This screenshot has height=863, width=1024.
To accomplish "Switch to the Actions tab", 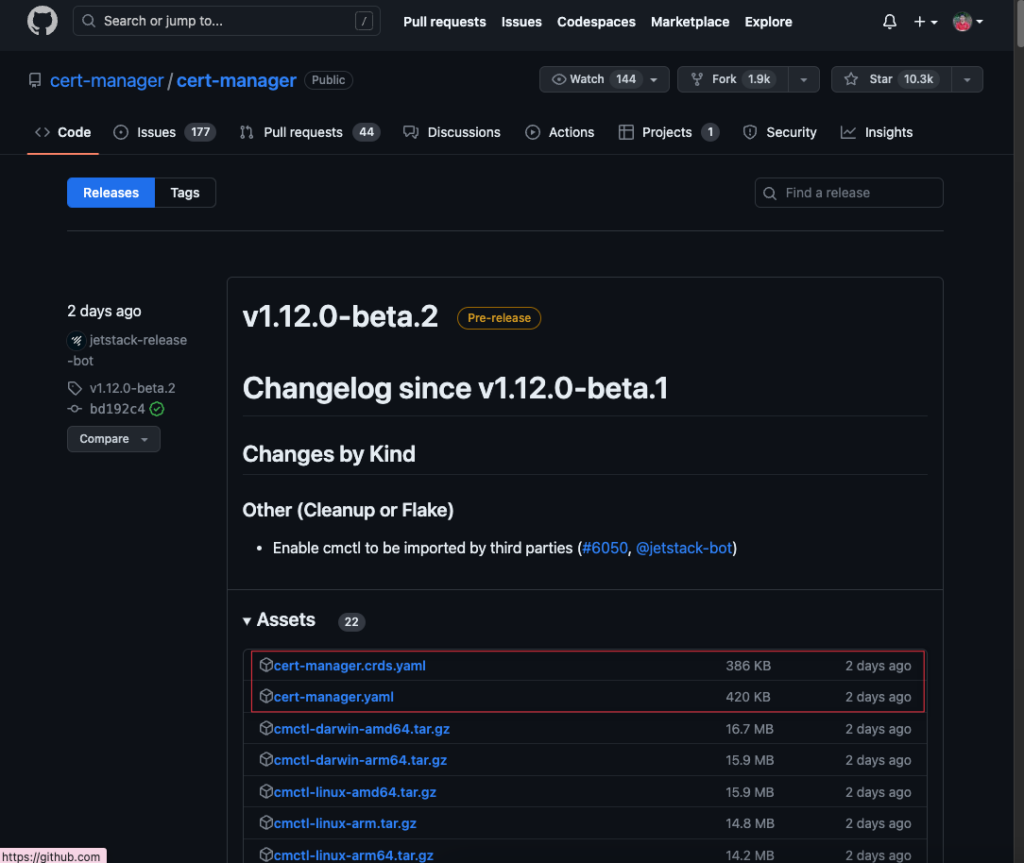I will [x=560, y=132].
